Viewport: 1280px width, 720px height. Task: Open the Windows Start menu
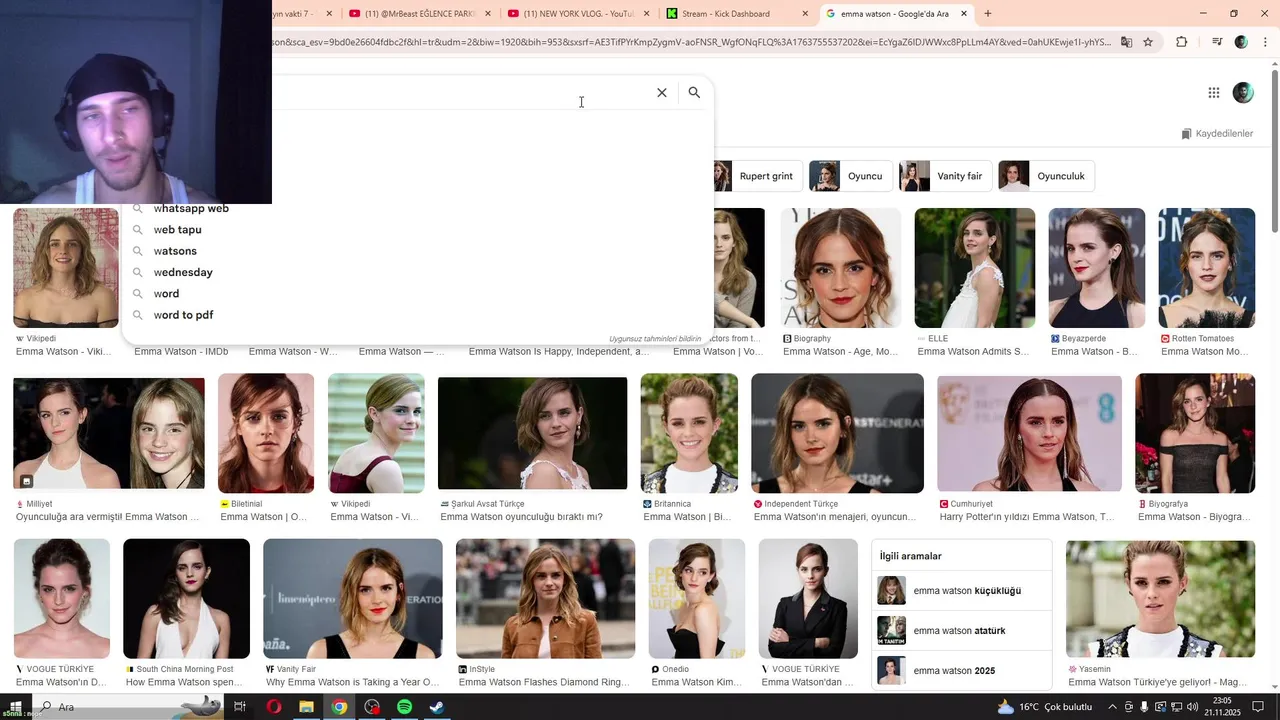(16, 707)
